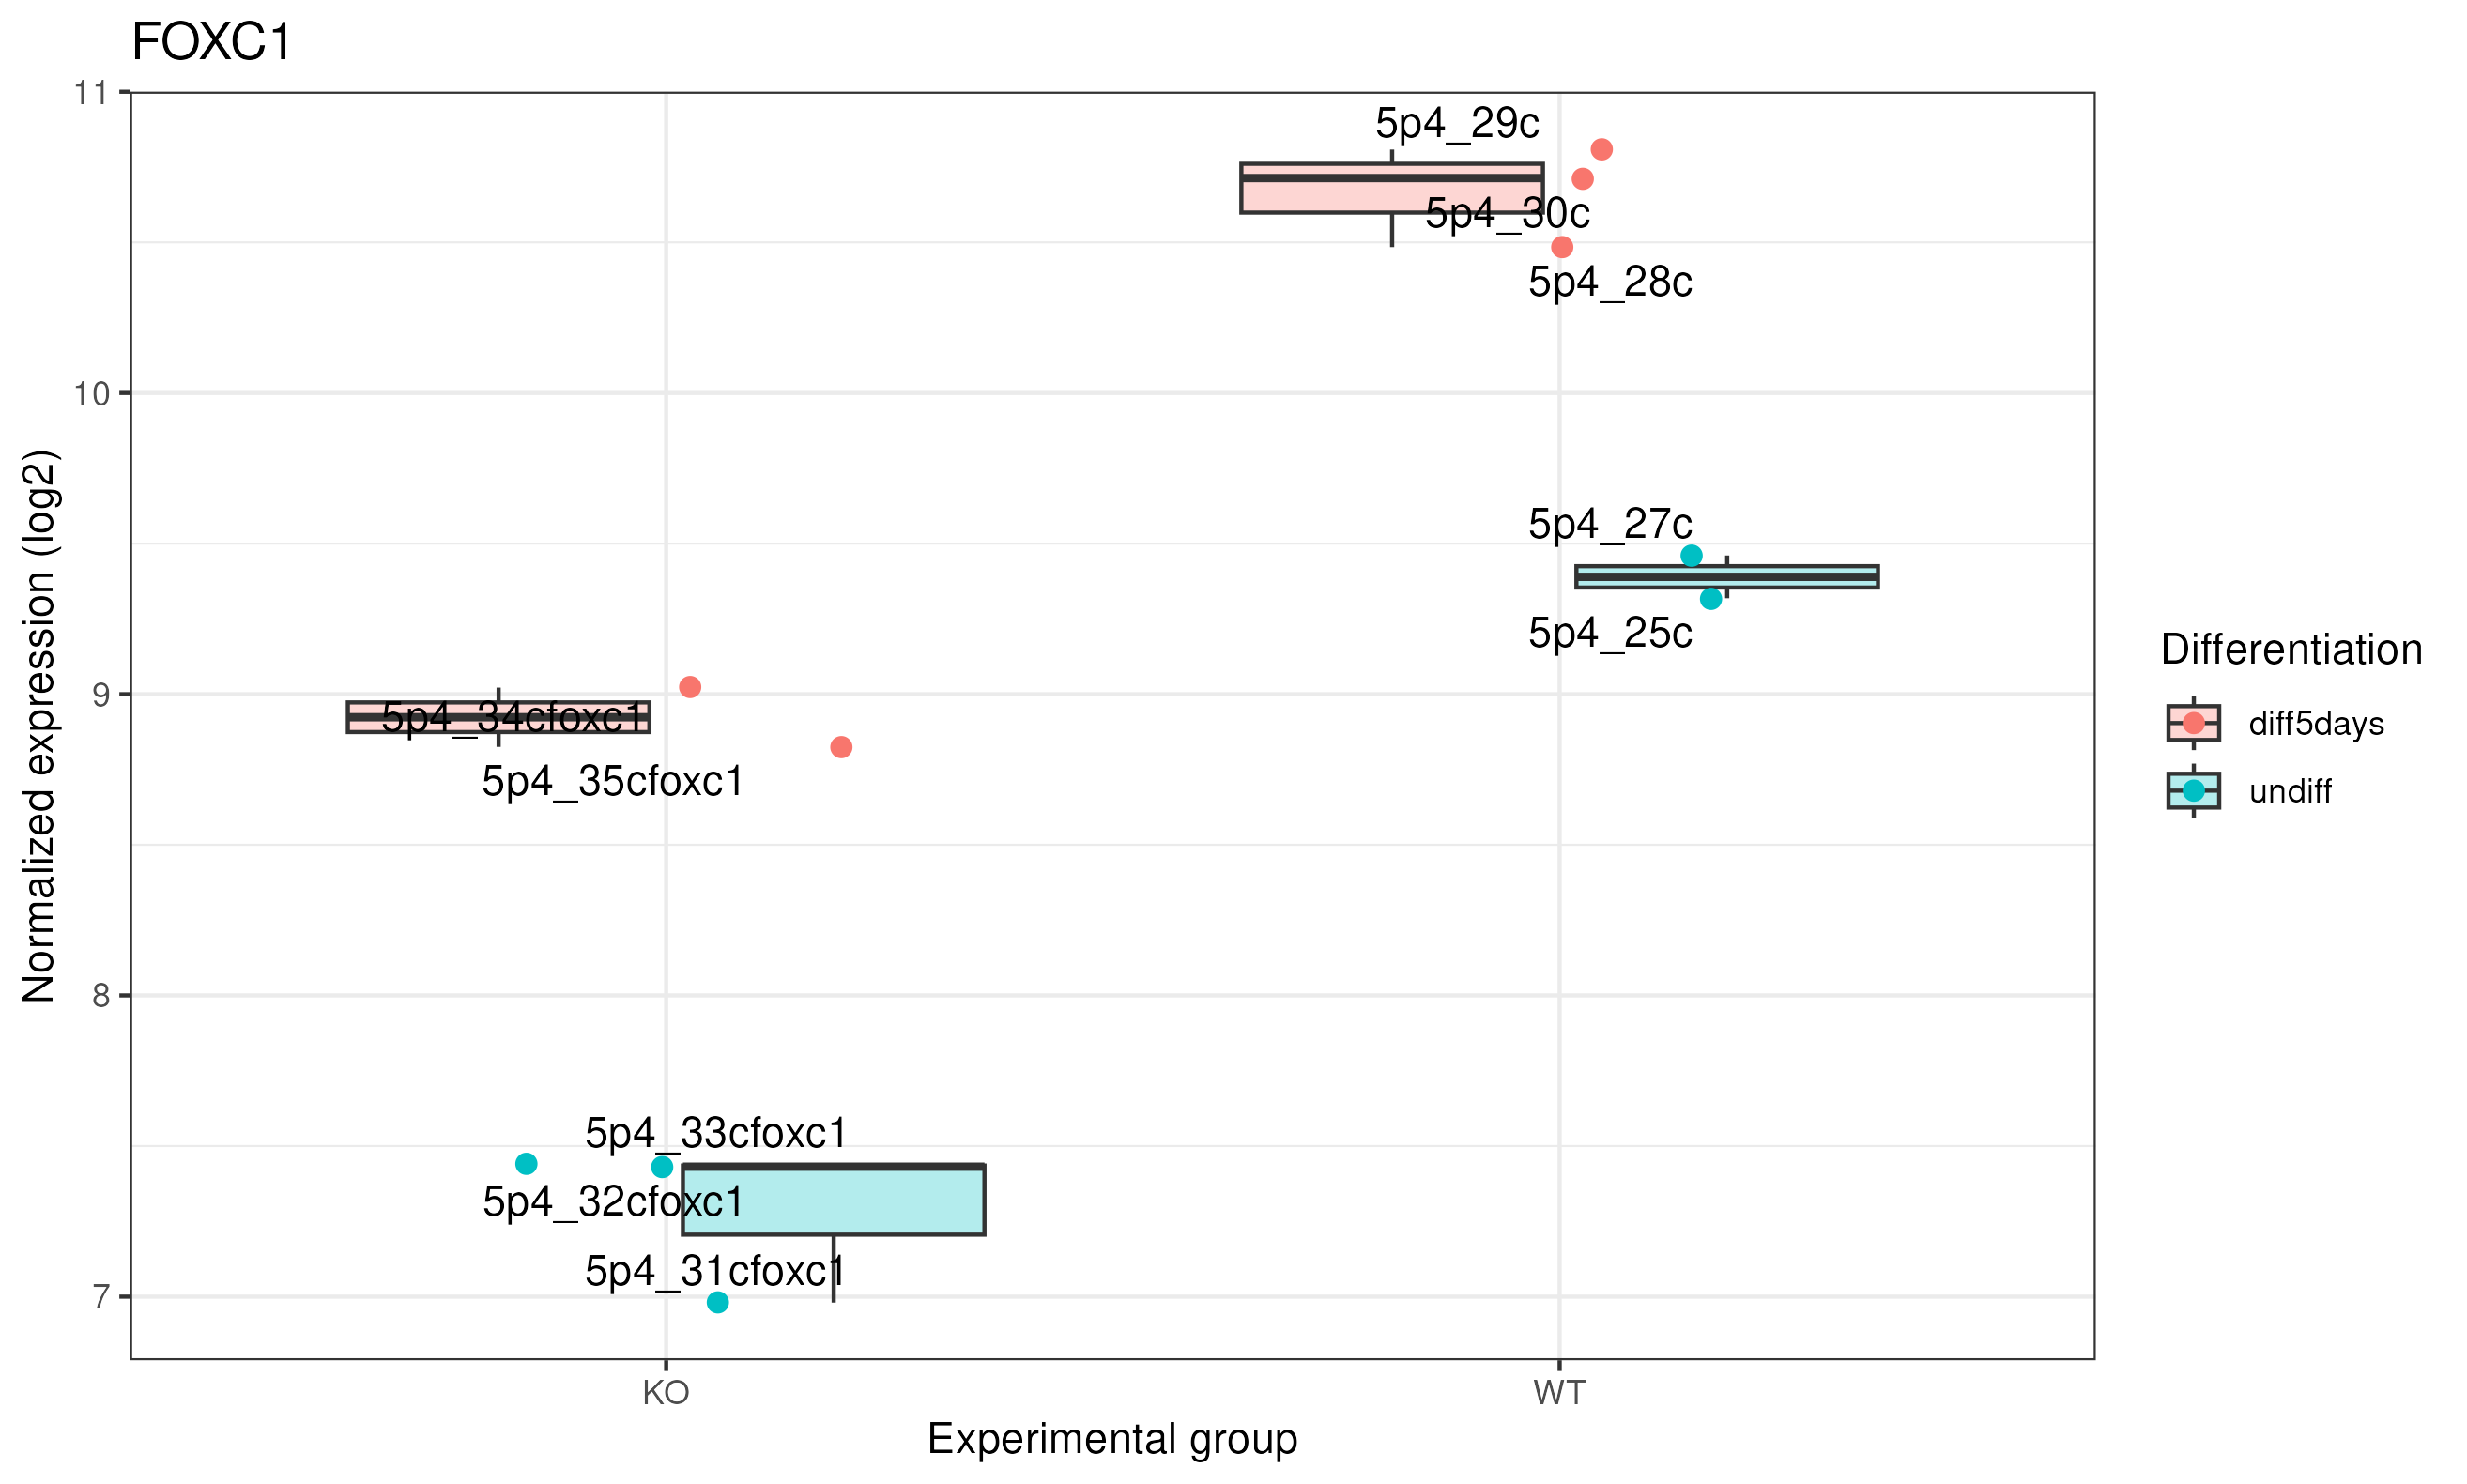The width and height of the screenshot is (2467, 1484).
Task: Click the FOXC1 plot title
Action: point(211,42)
